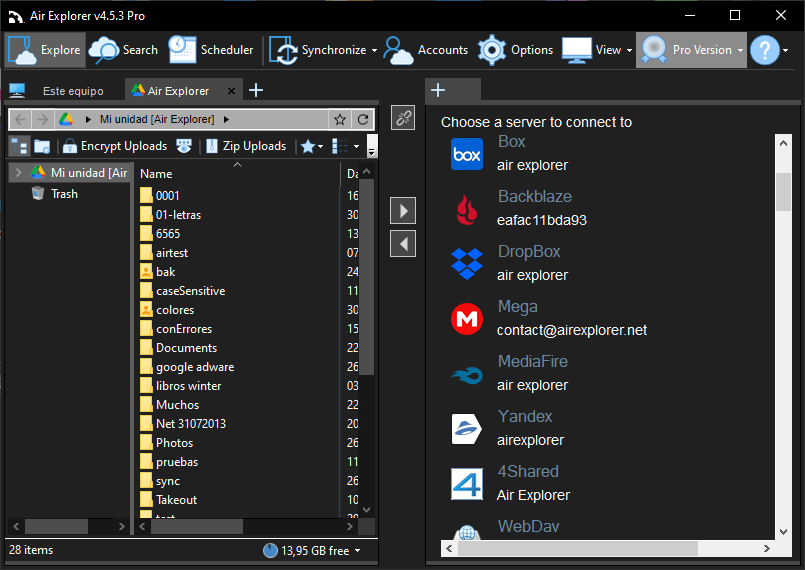The image size is (805, 570).
Task: Show toolbar overflow options
Action: point(372,146)
